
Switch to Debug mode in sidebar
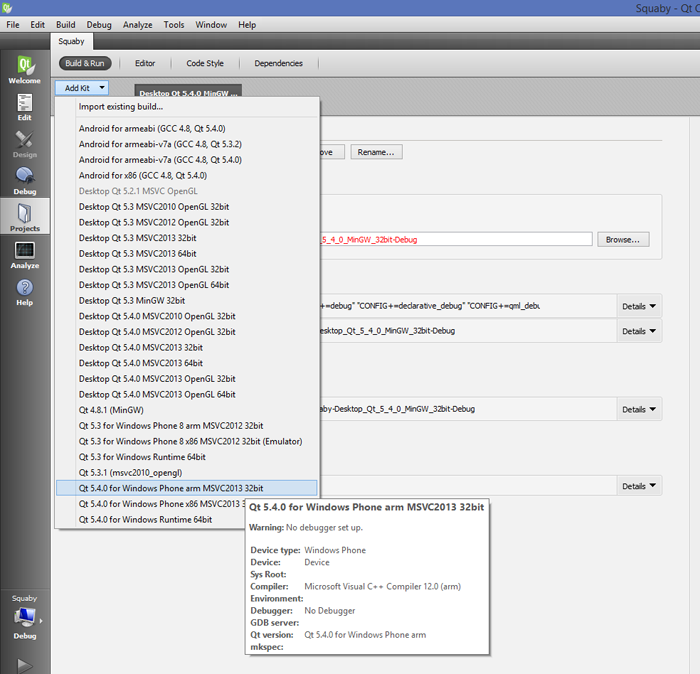tap(25, 181)
